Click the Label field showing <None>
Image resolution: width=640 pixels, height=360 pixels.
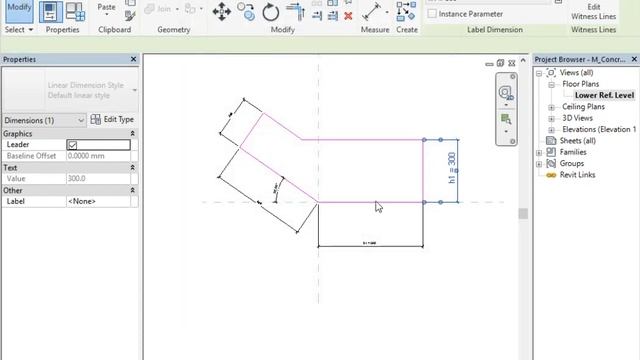98,202
